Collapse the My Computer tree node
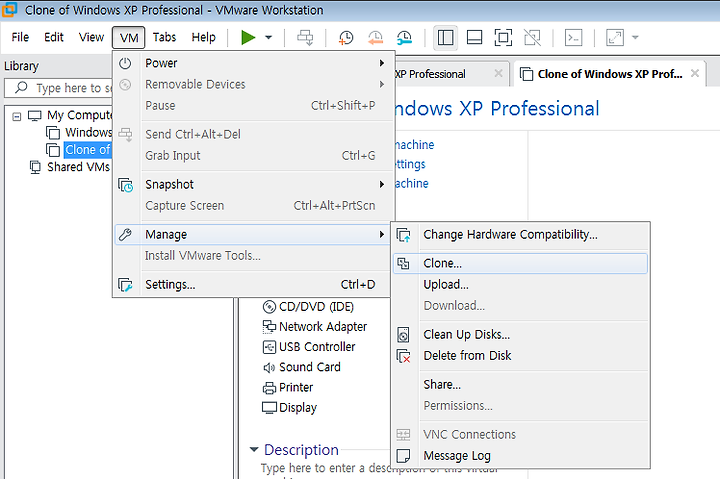Screen dimensions: 720x479 pyautogui.click(x=17, y=116)
